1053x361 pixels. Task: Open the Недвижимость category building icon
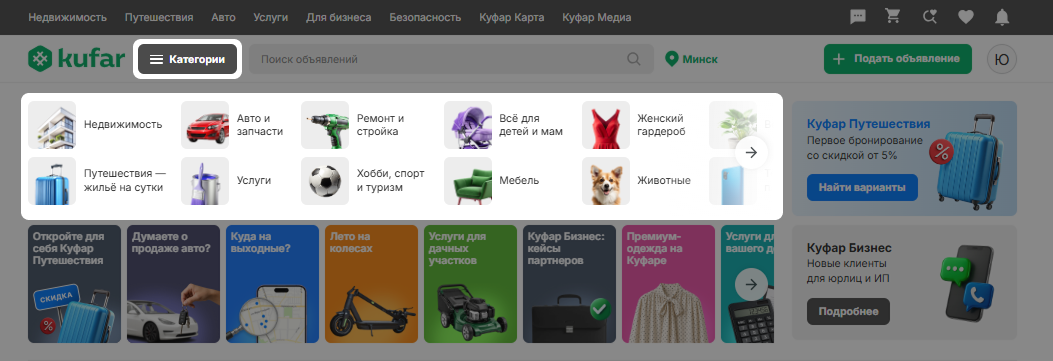pos(52,125)
